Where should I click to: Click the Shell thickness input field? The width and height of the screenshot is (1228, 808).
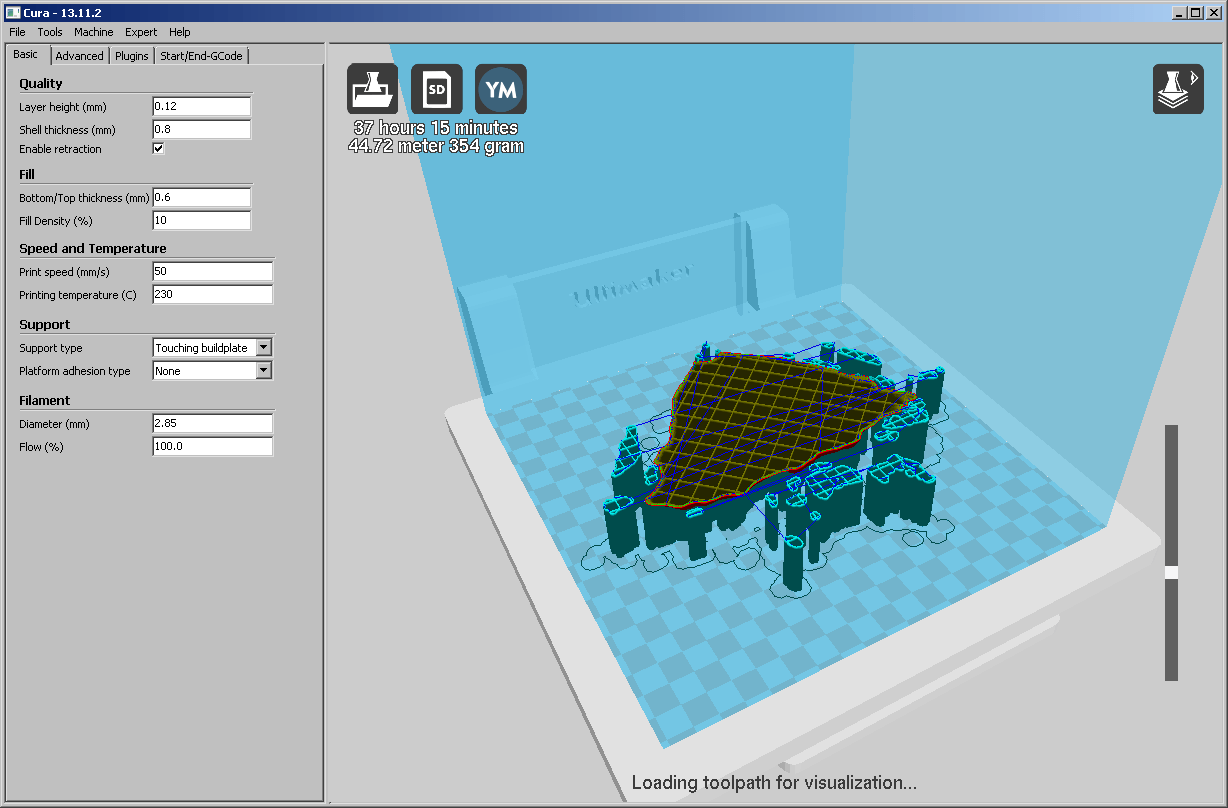click(201, 129)
